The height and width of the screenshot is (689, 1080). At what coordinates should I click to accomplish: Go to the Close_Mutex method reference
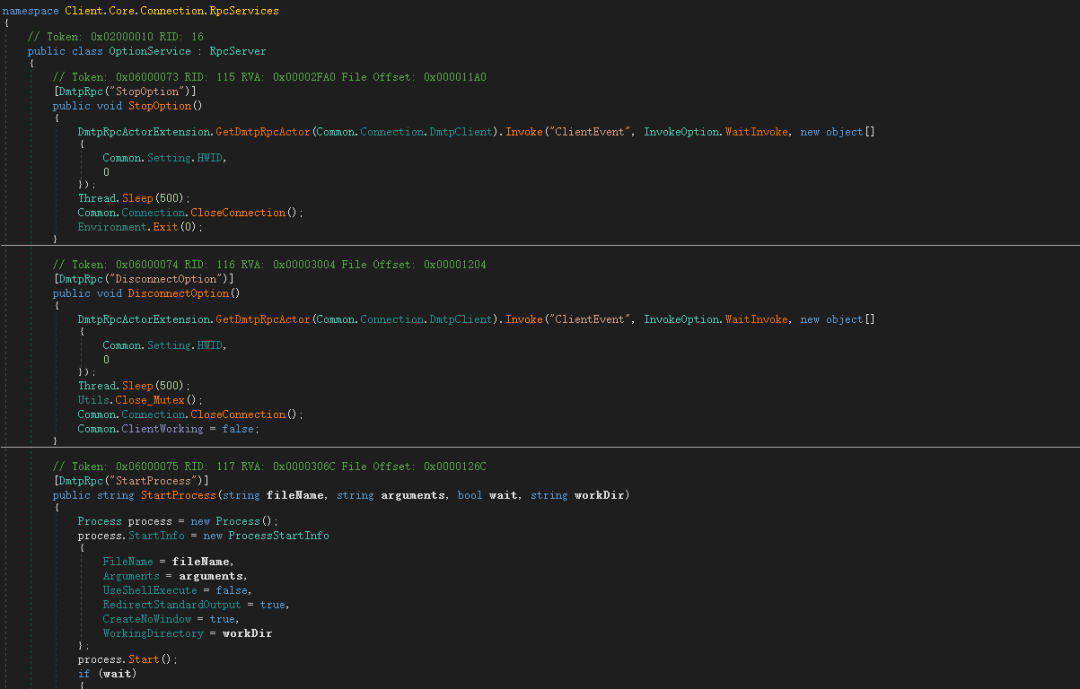(x=150, y=400)
